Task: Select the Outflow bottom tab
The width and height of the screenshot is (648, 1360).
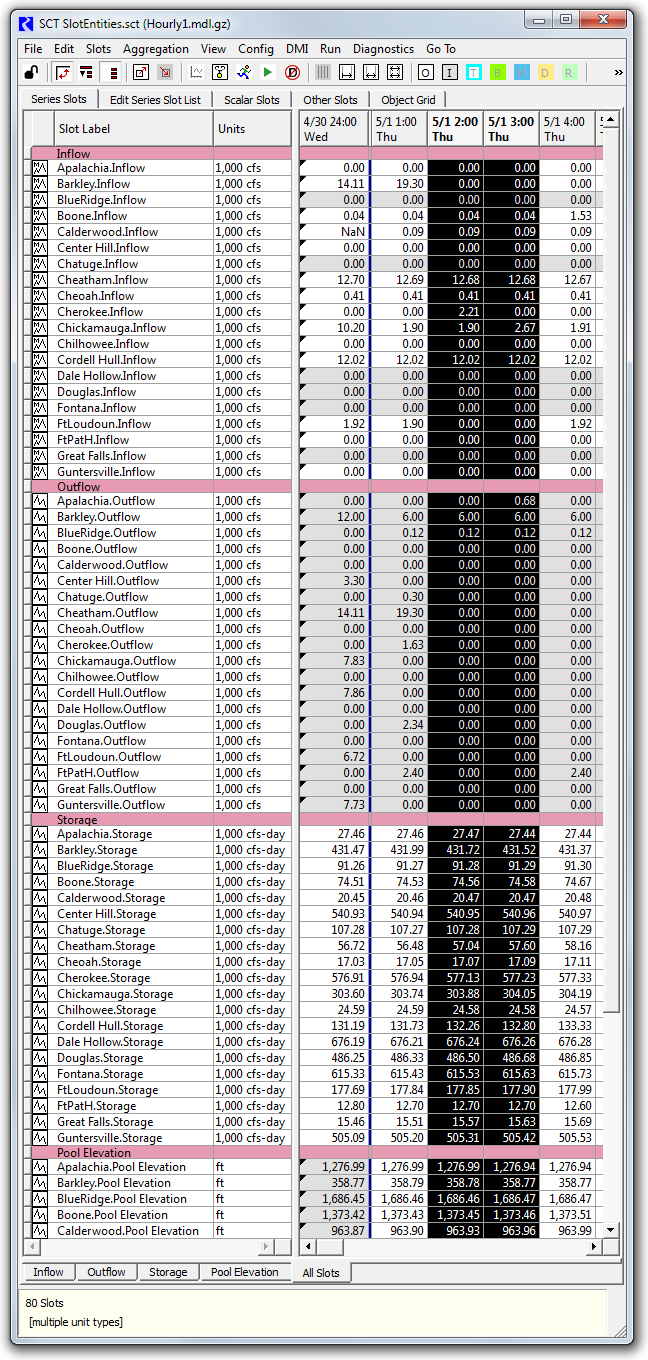Action: coord(106,1272)
